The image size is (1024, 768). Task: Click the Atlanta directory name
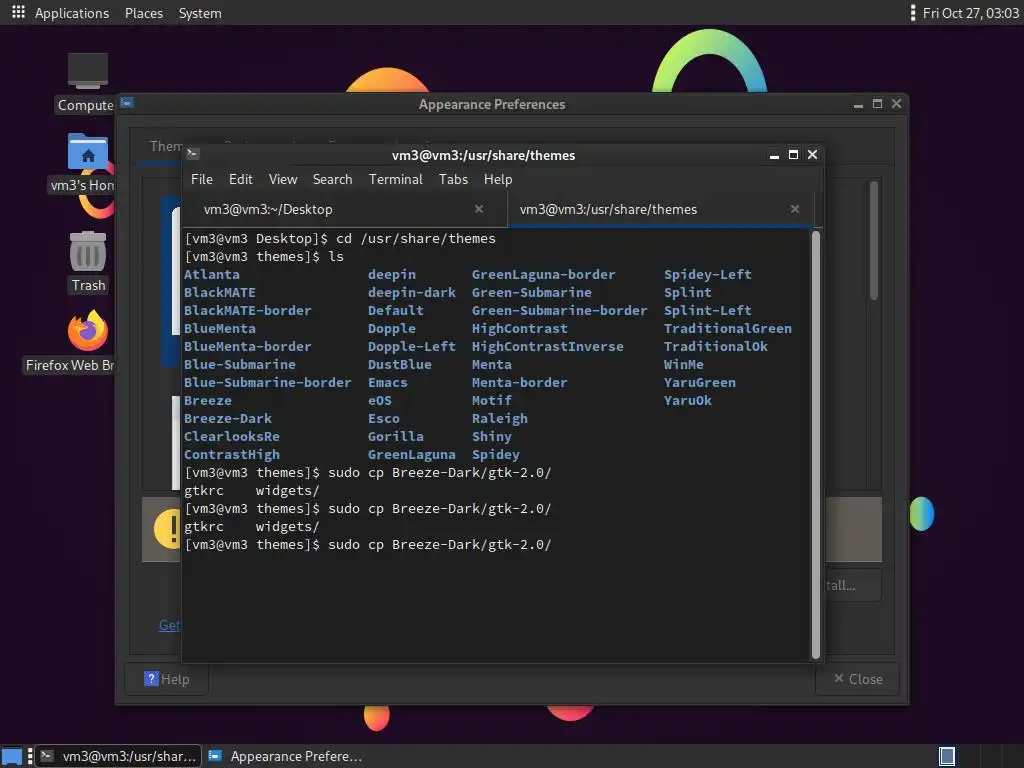(x=212, y=274)
